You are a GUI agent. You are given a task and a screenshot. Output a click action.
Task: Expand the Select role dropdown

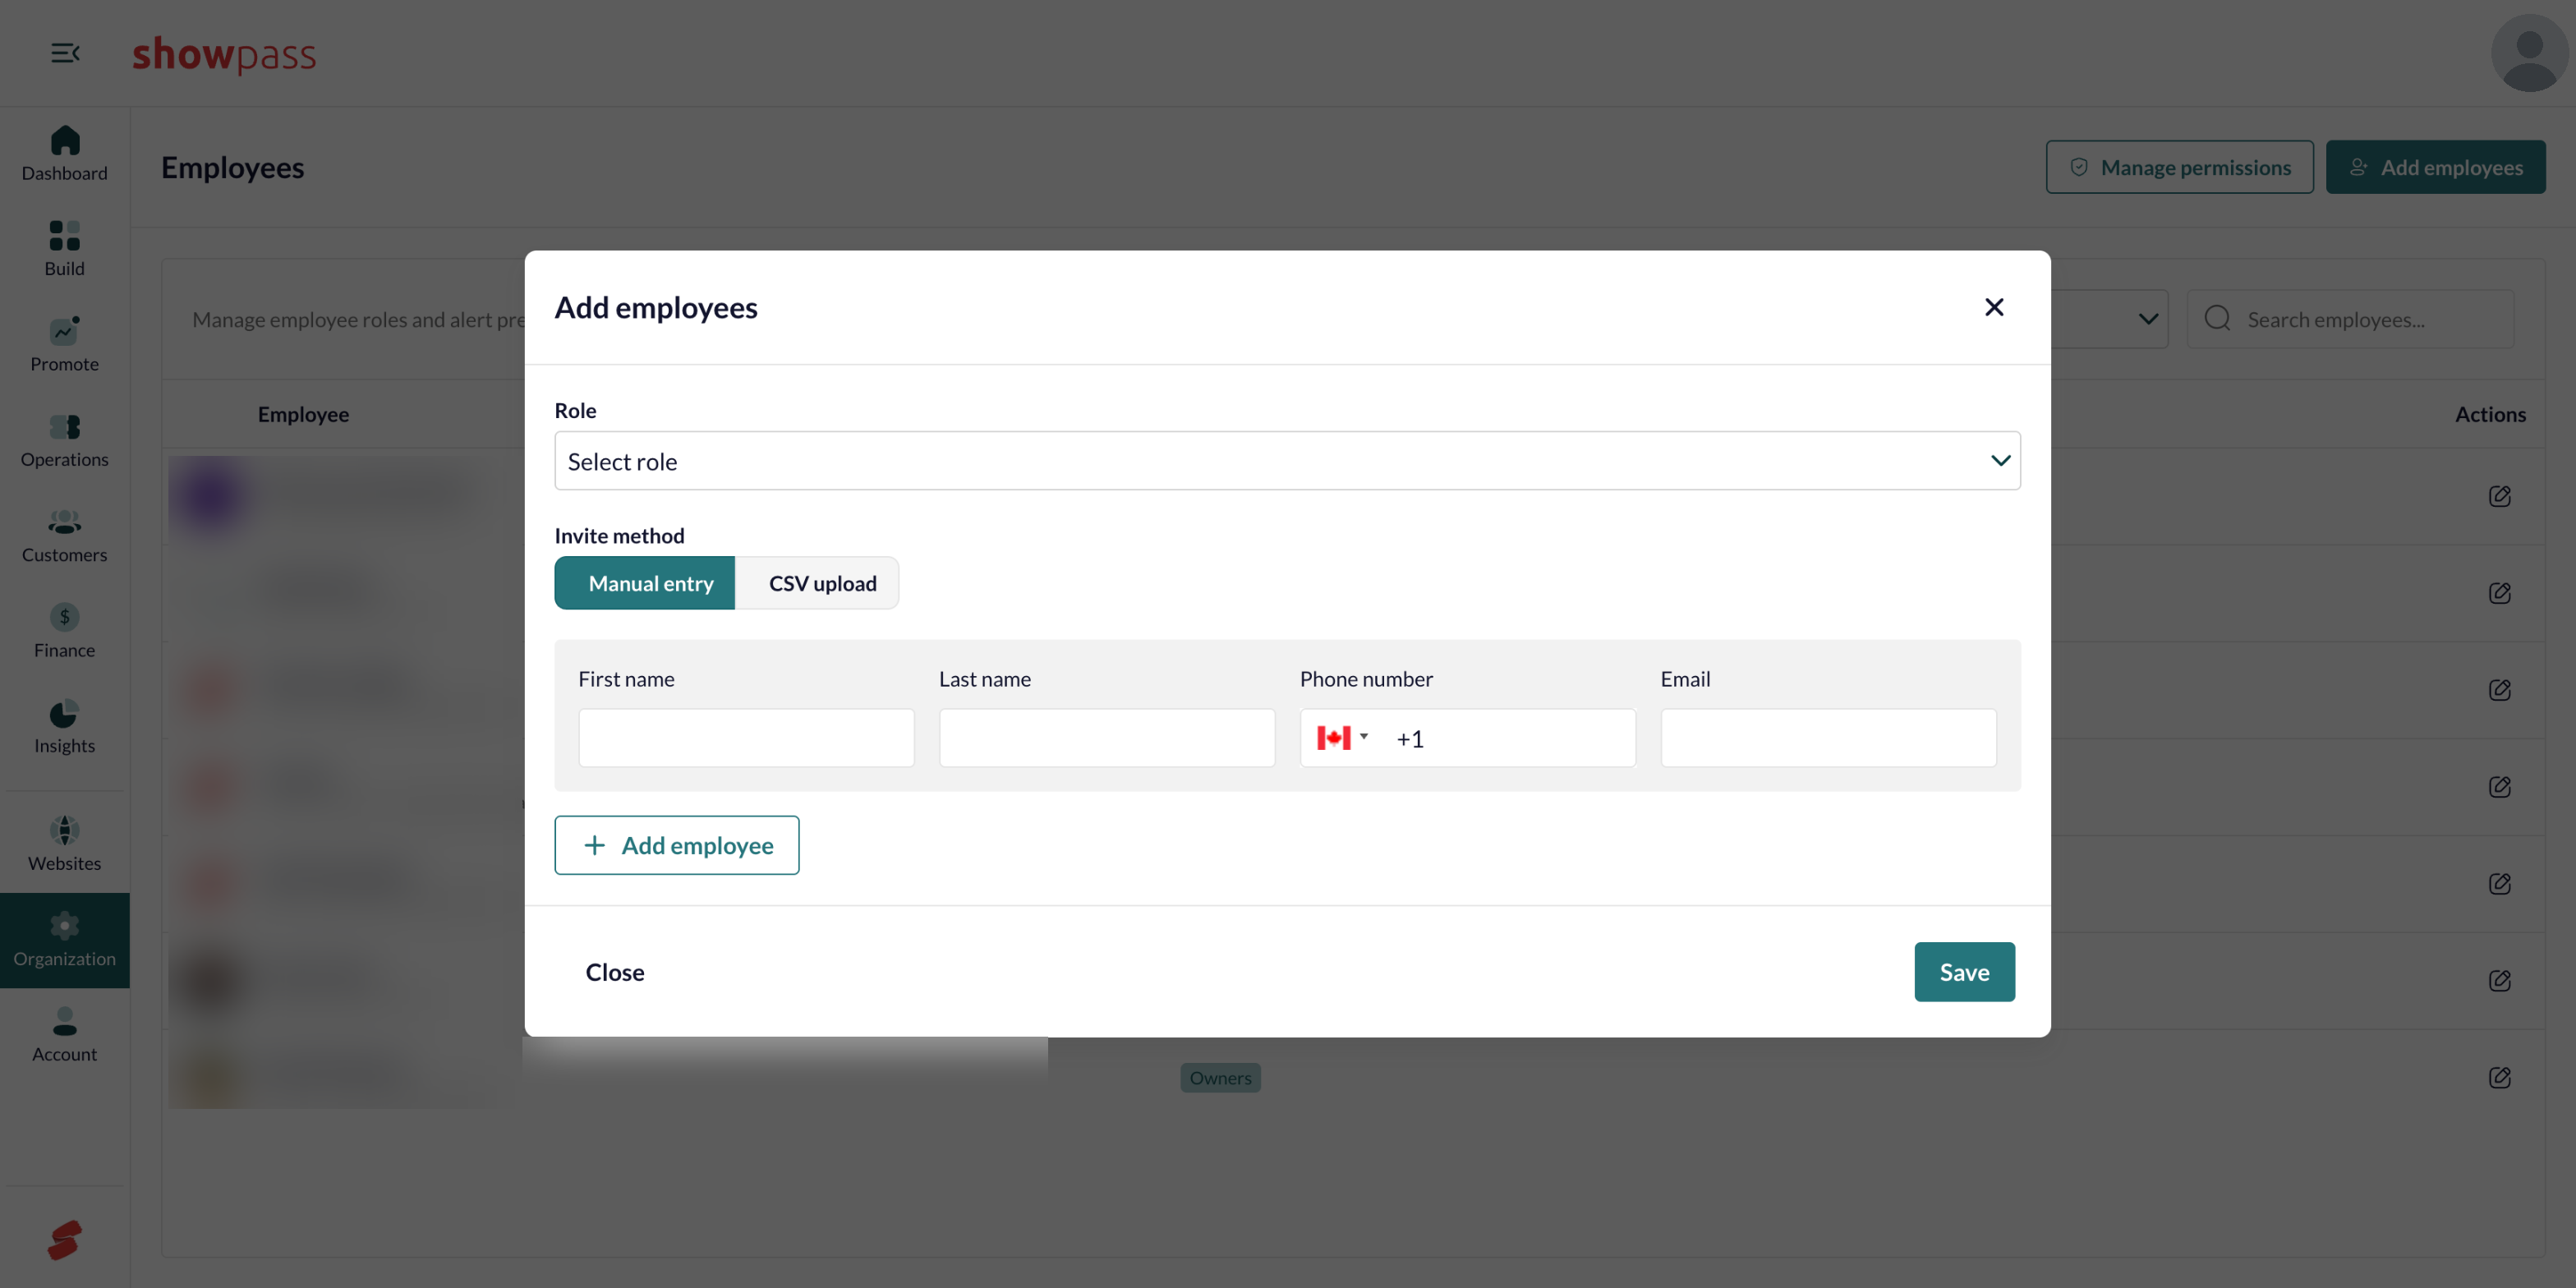point(1287,461)
